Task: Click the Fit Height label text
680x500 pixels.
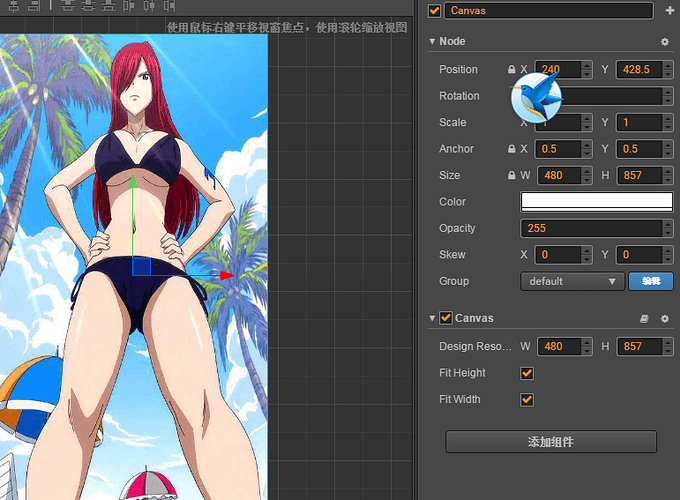Action: tap(462, 373)
